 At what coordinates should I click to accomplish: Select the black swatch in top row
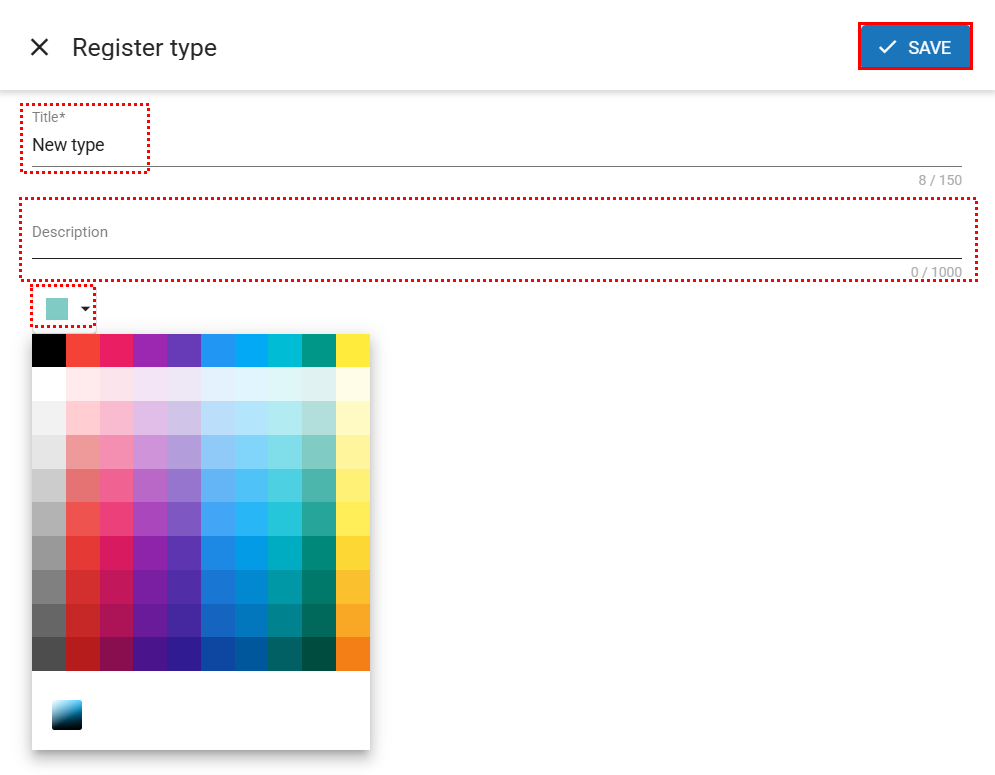point(49,351)
